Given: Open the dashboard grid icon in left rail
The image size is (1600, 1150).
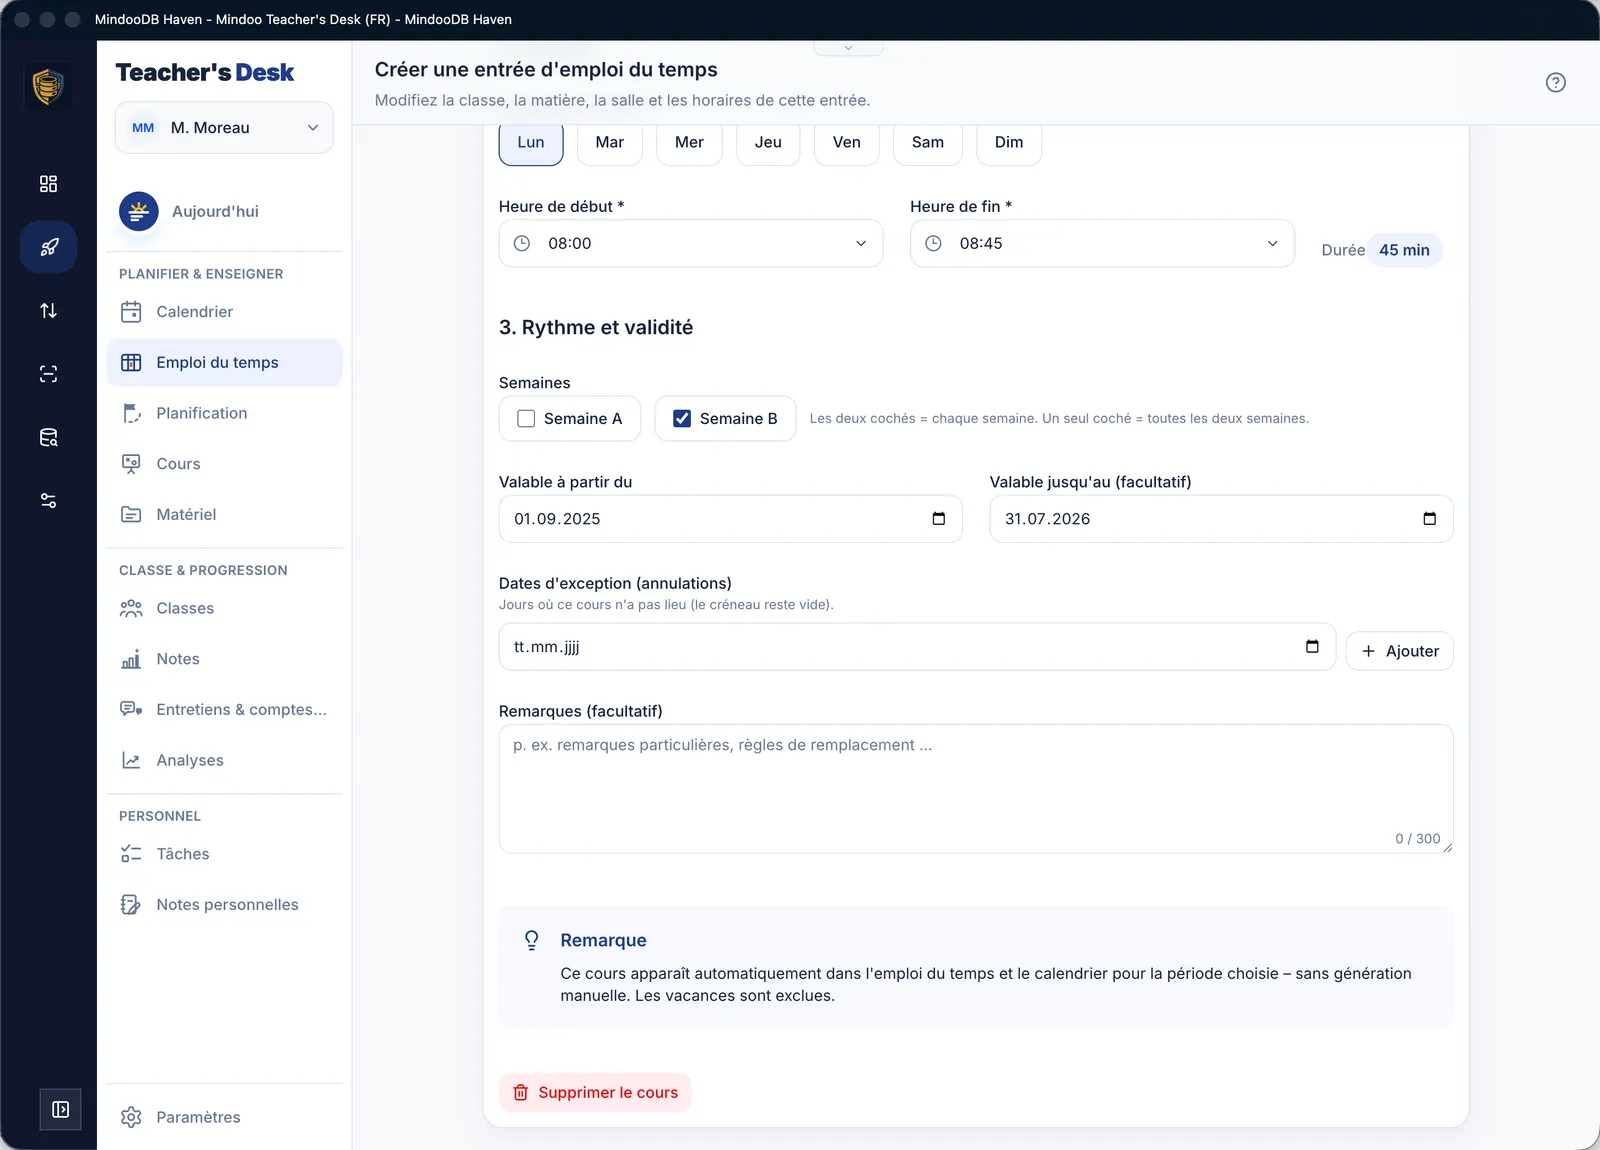Looking at the screenshot, I should coord(48,184).
